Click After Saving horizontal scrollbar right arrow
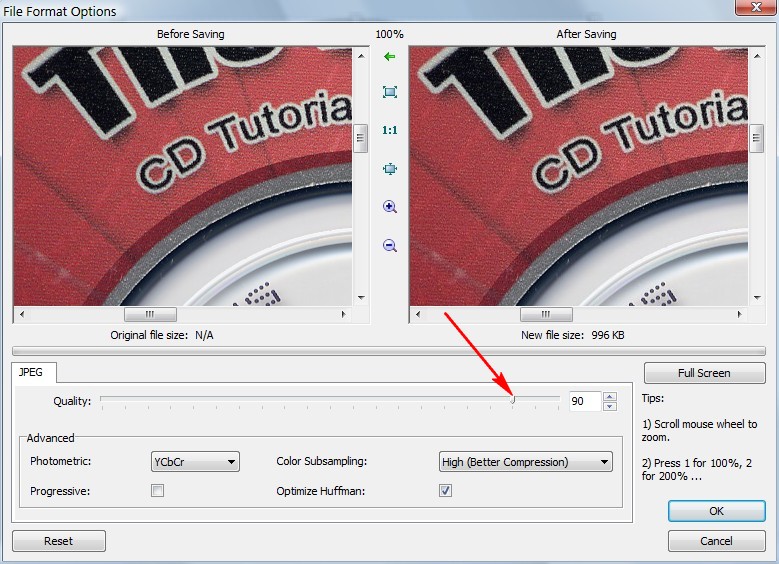Viewport: 779px width, 564px height. tap(739, 314)
